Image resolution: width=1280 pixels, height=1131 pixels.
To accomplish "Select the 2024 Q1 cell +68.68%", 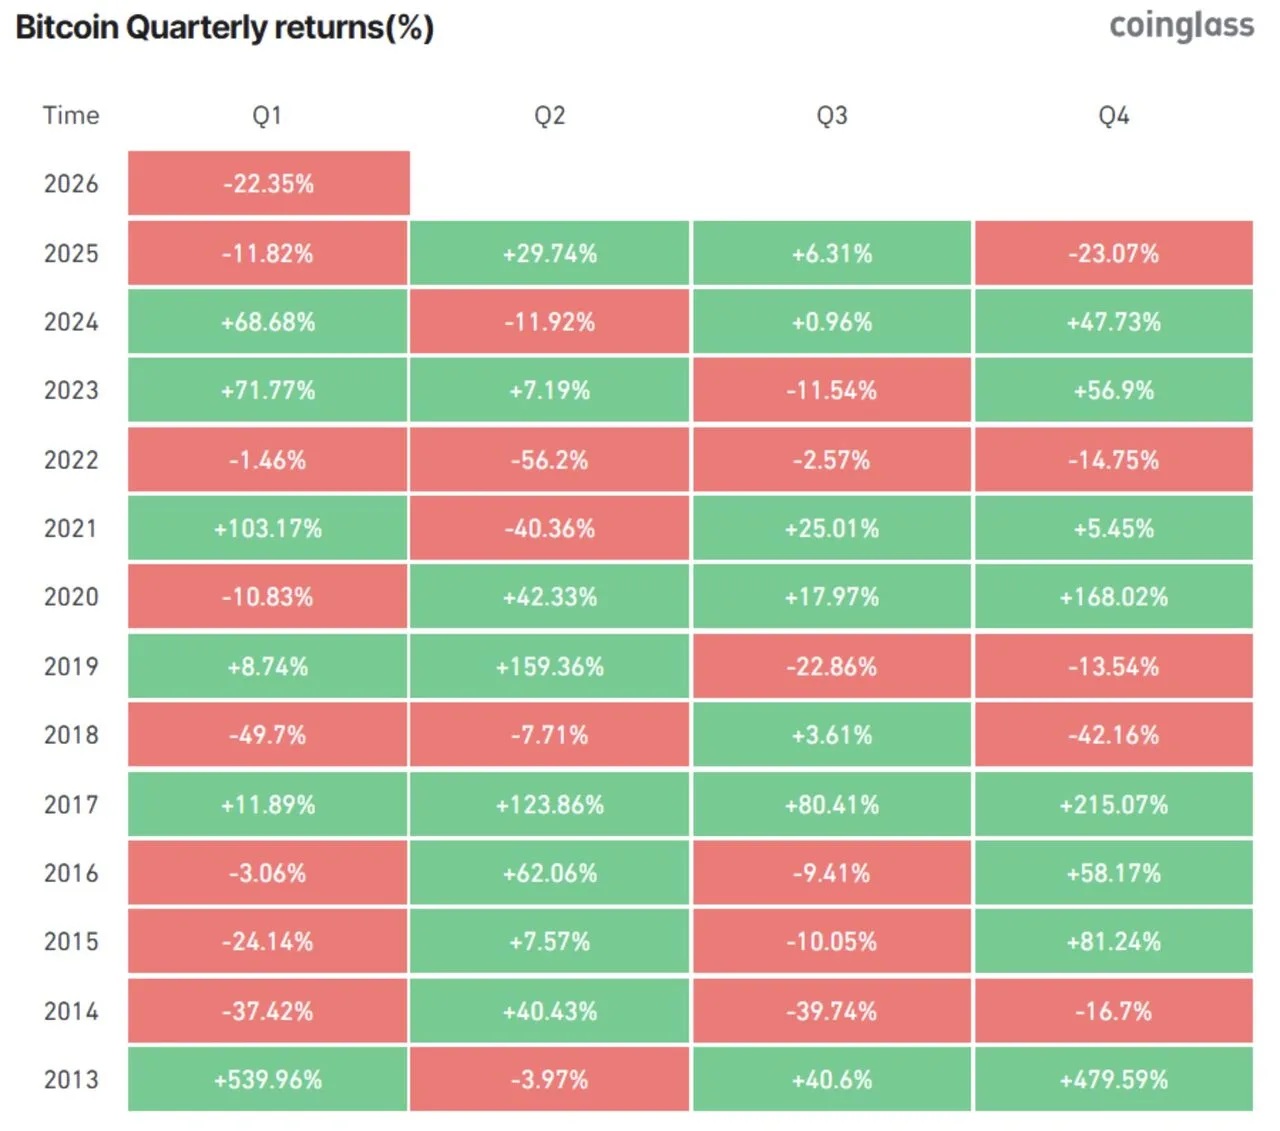I will (268, 322).
